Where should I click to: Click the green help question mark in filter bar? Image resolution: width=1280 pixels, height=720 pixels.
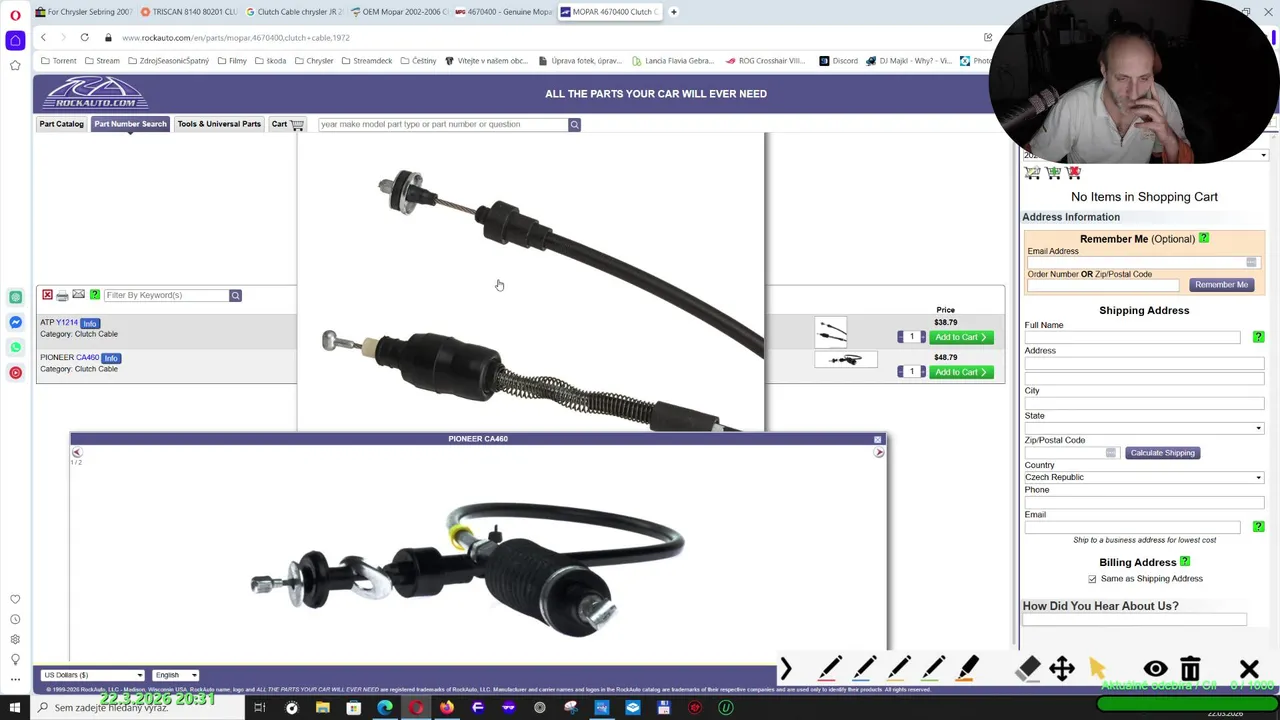pyautogui.click(x=95, y=295)
